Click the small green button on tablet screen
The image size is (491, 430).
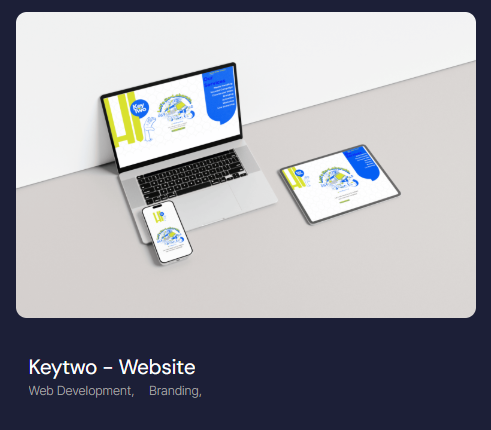tap(344, 201)
